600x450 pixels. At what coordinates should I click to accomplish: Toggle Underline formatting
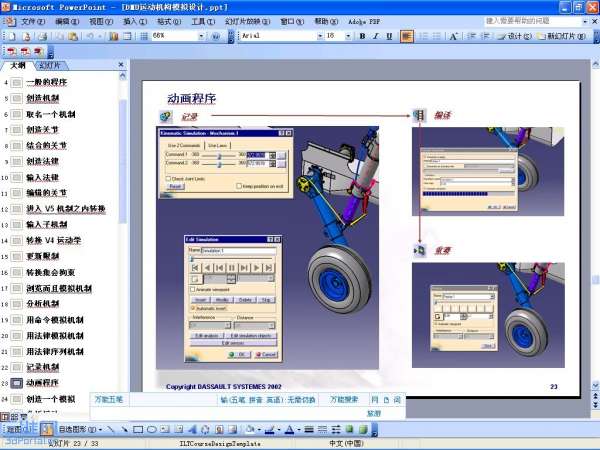(390, 36)
